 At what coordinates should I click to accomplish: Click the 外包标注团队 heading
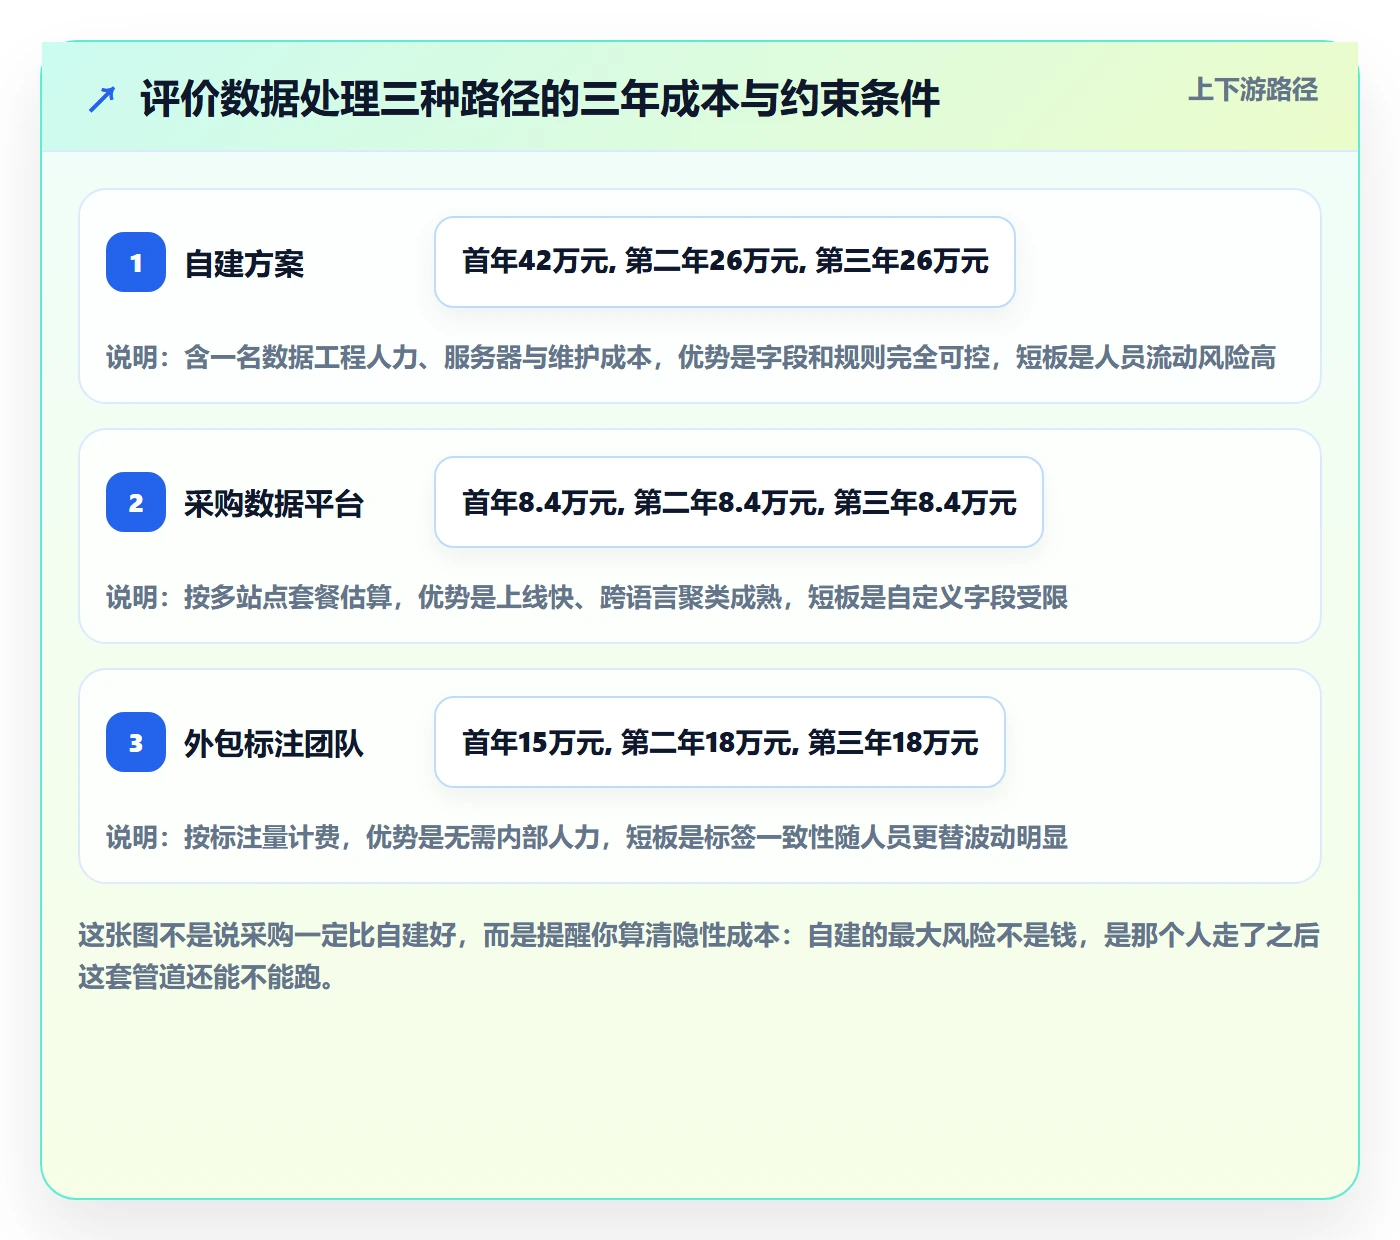[274, 743]
